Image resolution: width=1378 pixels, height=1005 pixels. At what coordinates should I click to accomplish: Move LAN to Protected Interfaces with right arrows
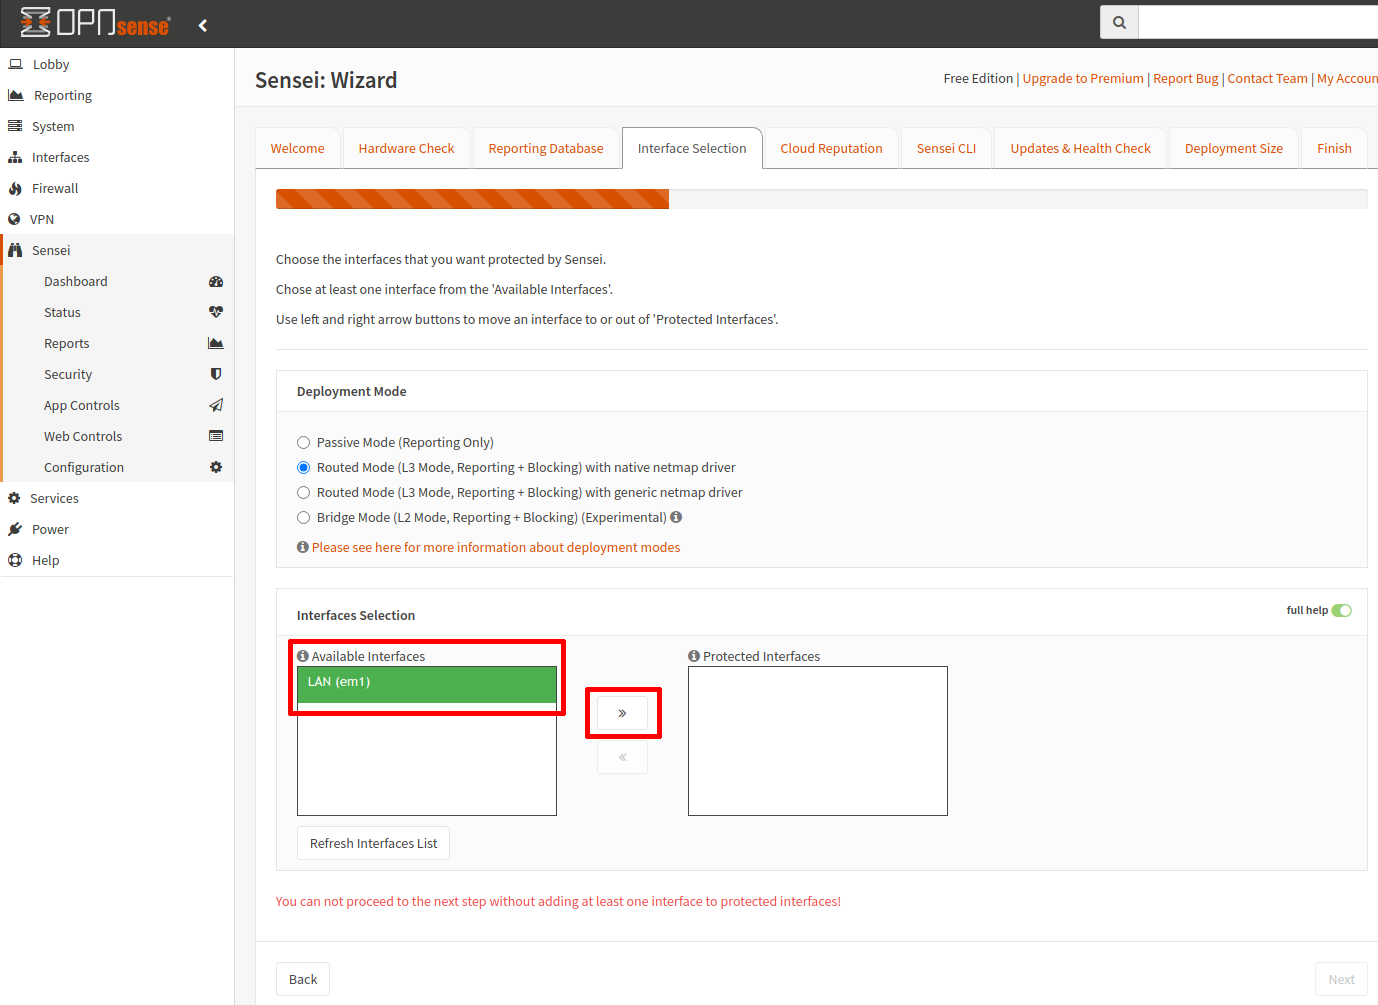622,712
